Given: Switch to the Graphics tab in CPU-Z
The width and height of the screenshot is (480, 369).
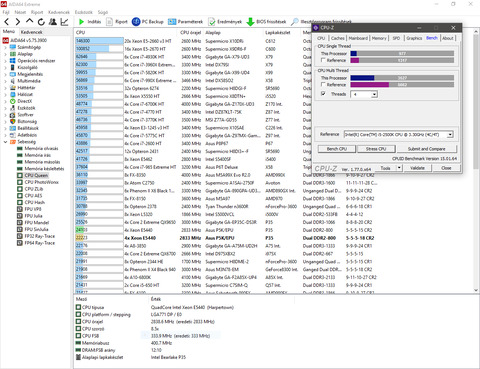Looking at the screenshot, I should coord(414,38).
